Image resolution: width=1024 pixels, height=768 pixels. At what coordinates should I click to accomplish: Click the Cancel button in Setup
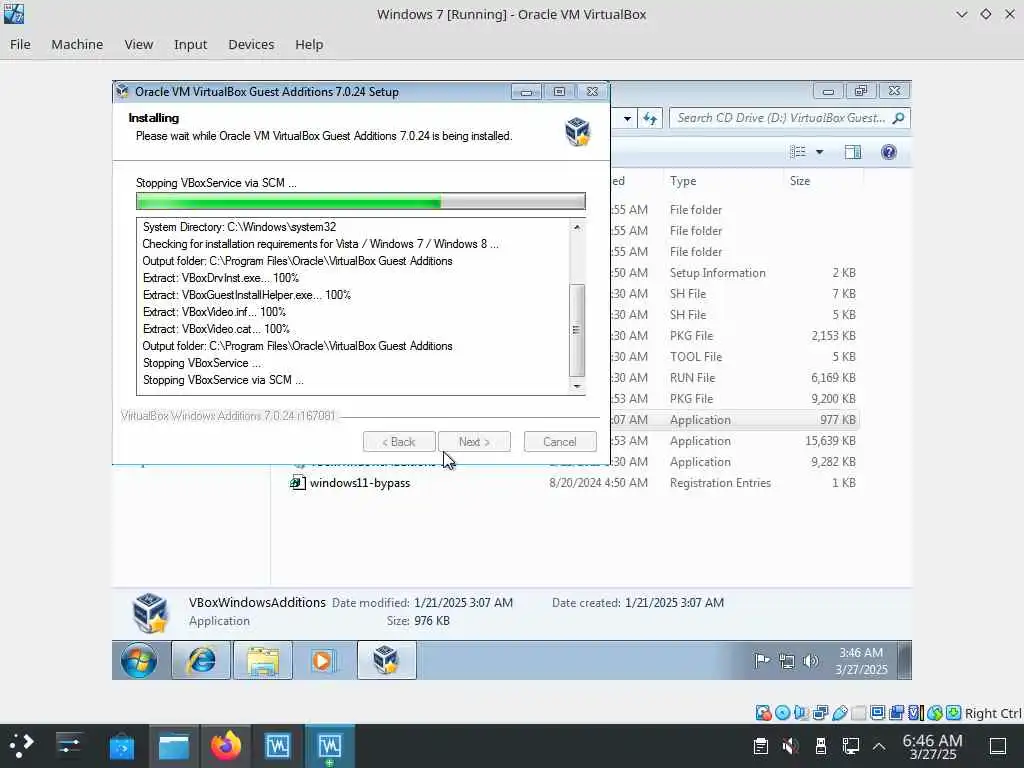(560, 442)
